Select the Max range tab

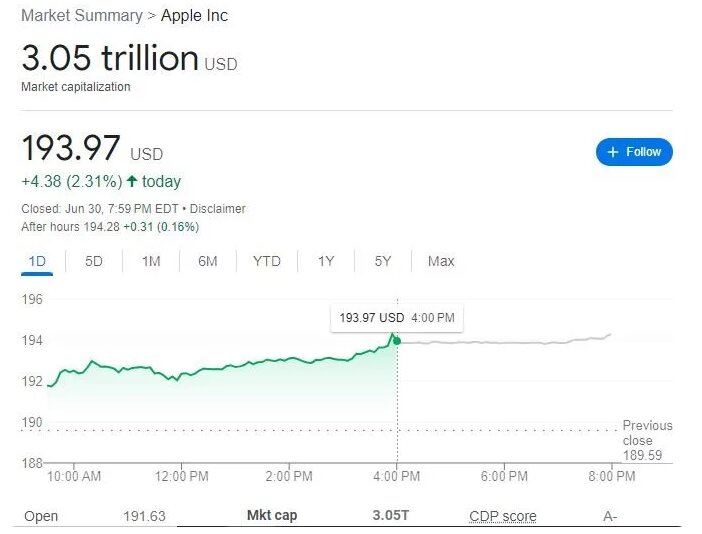pyautogui.click(x=441, y=262)
